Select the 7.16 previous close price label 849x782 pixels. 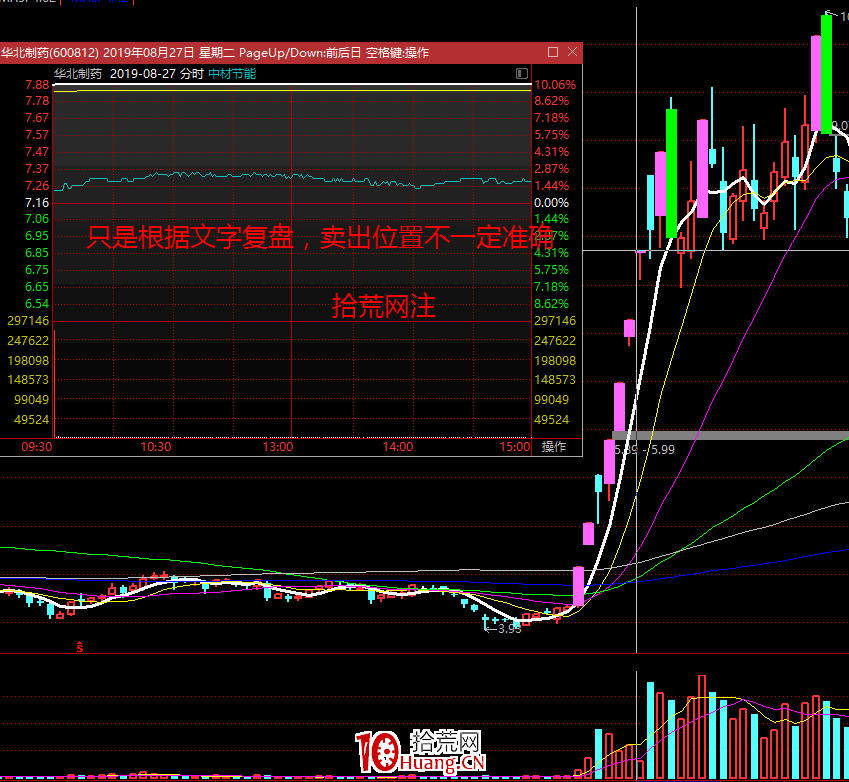[x=37, y=203]
